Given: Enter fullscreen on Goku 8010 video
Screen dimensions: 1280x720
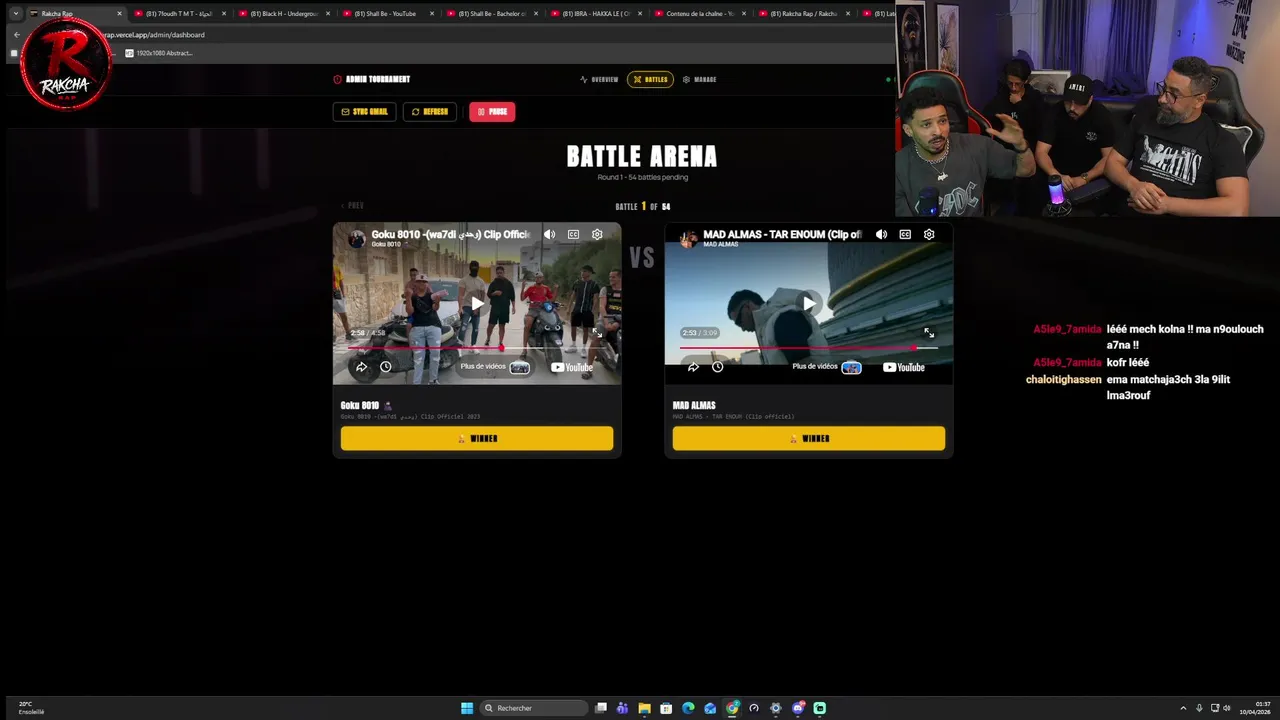Looking at the screenshot, I should tap(597, 333).
